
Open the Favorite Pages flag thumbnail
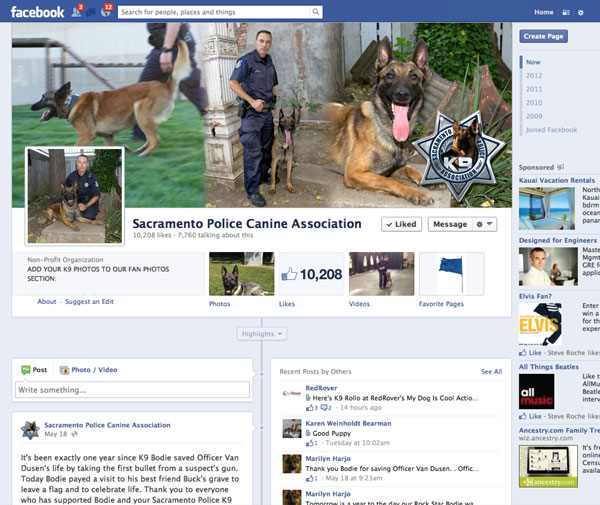click(452, 274)
